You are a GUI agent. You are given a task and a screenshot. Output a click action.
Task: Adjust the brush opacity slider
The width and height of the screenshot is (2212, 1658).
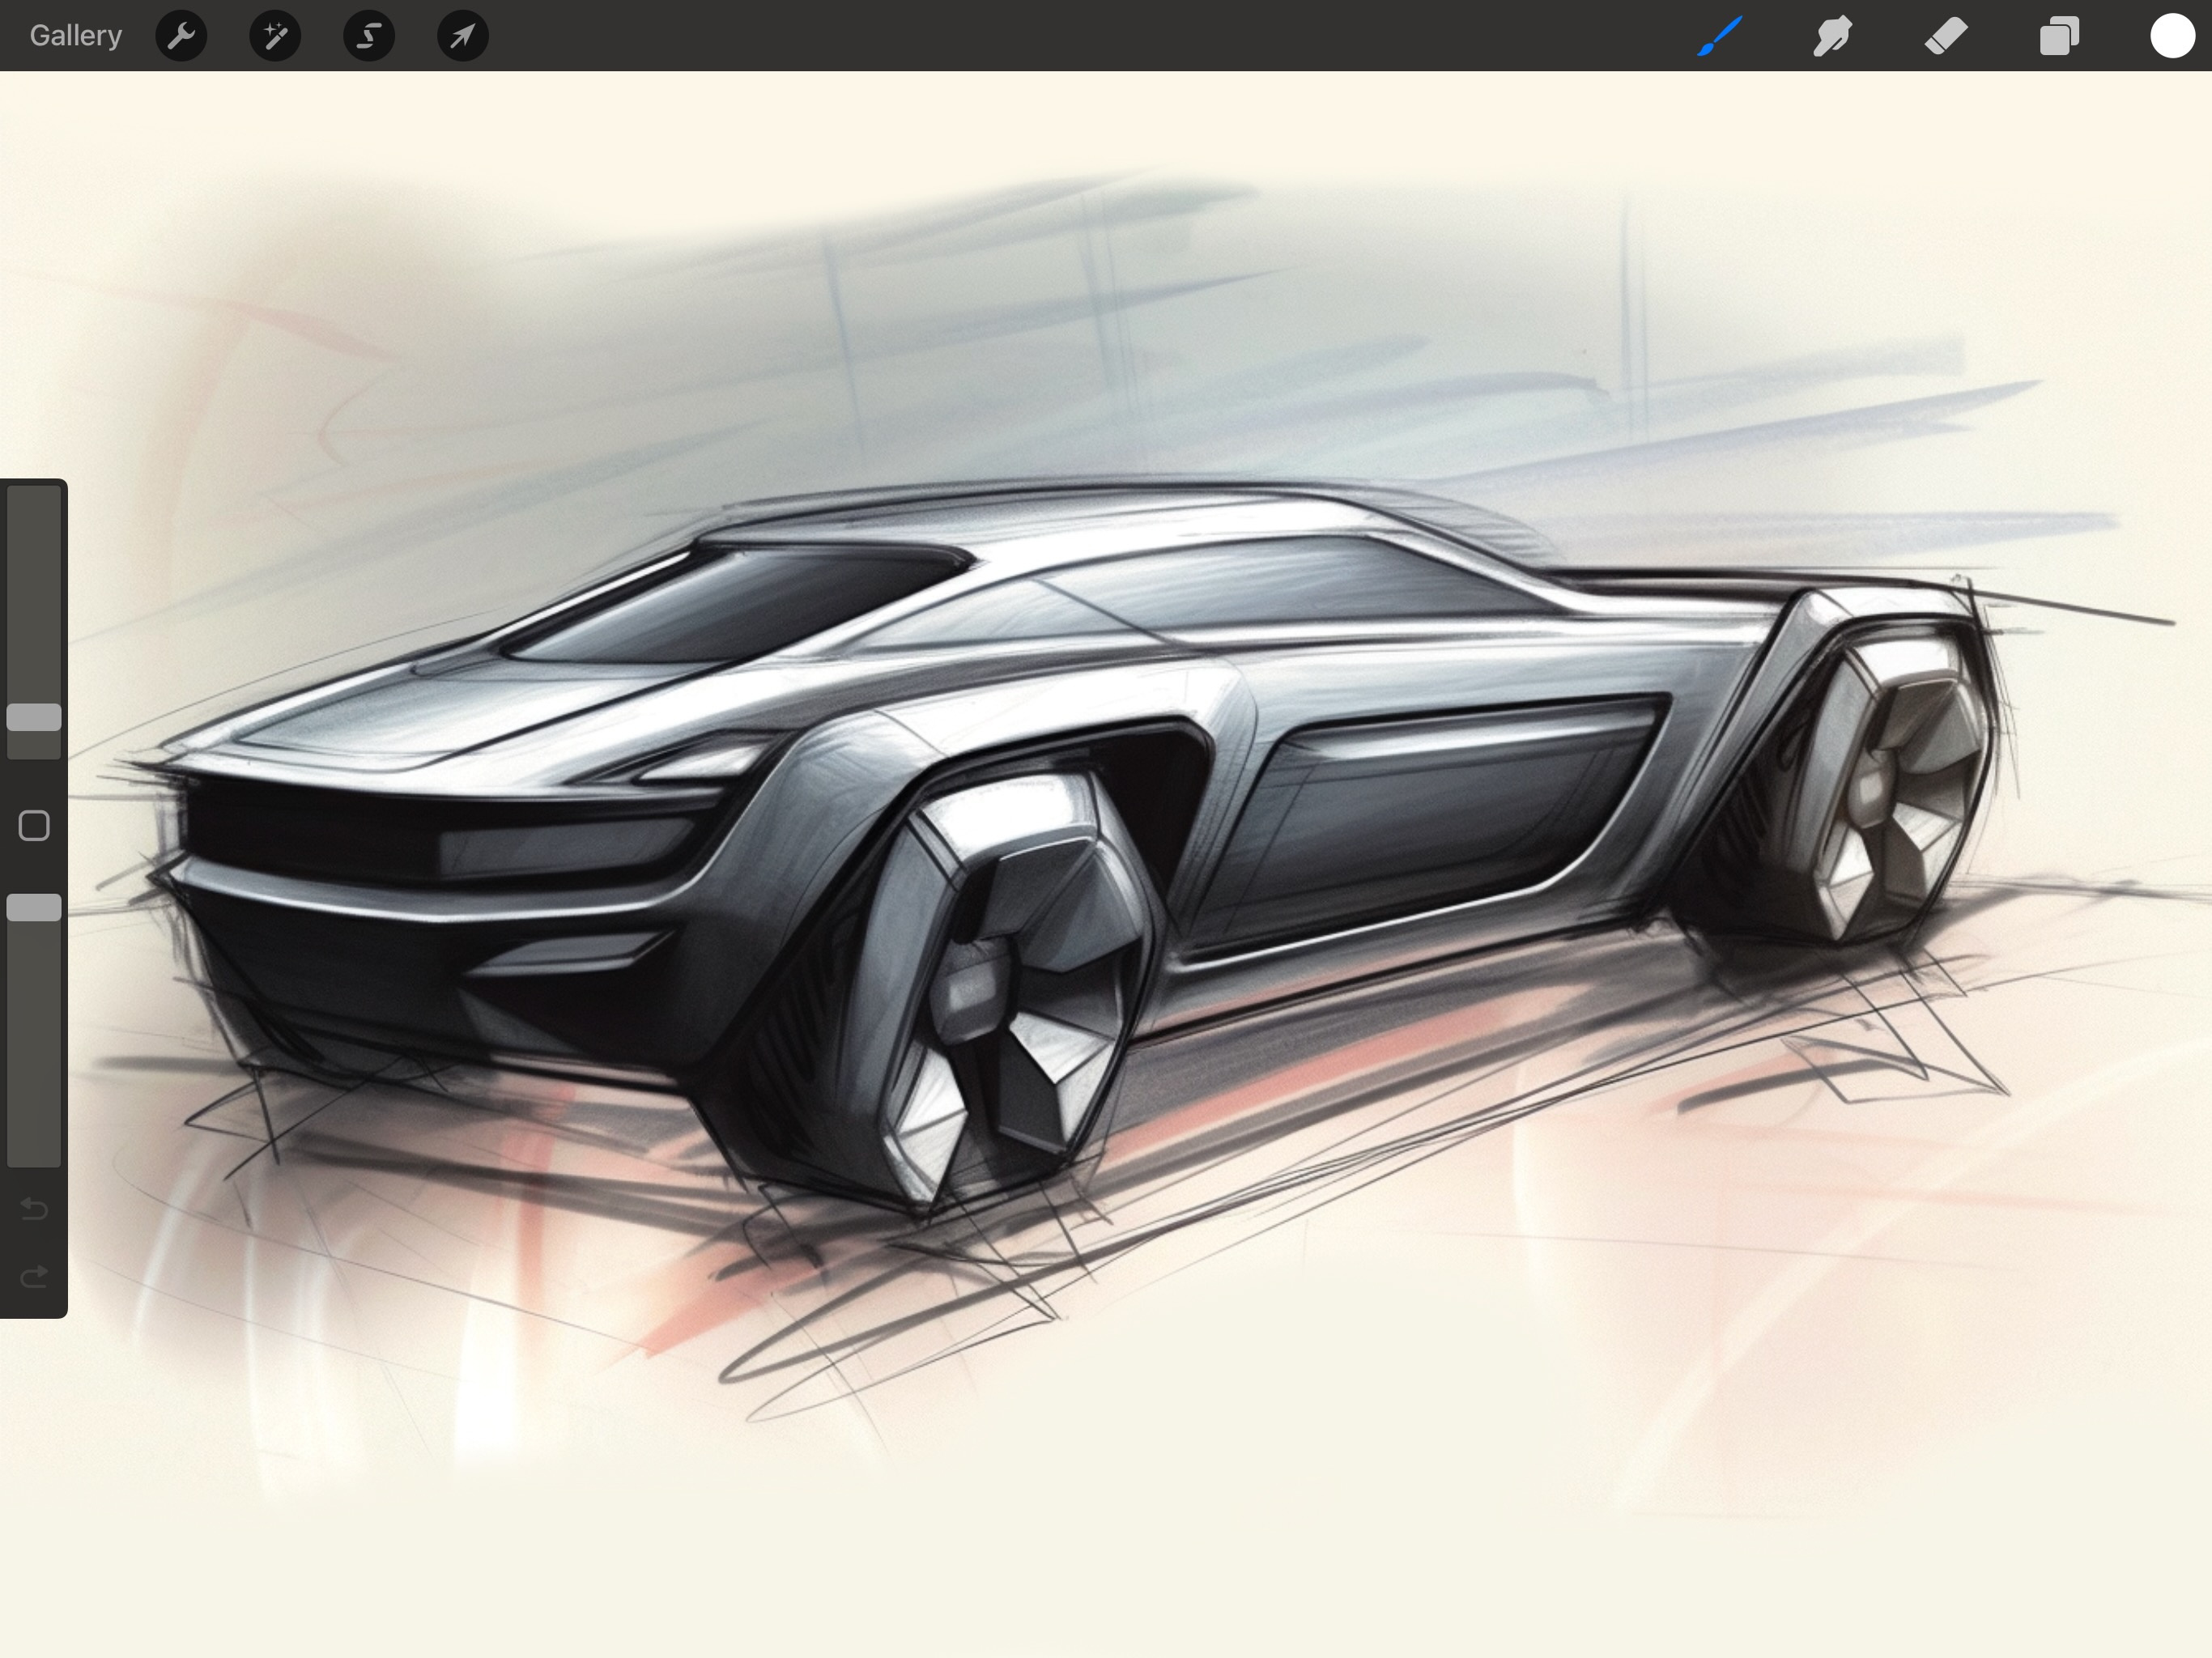coord(35,908)
